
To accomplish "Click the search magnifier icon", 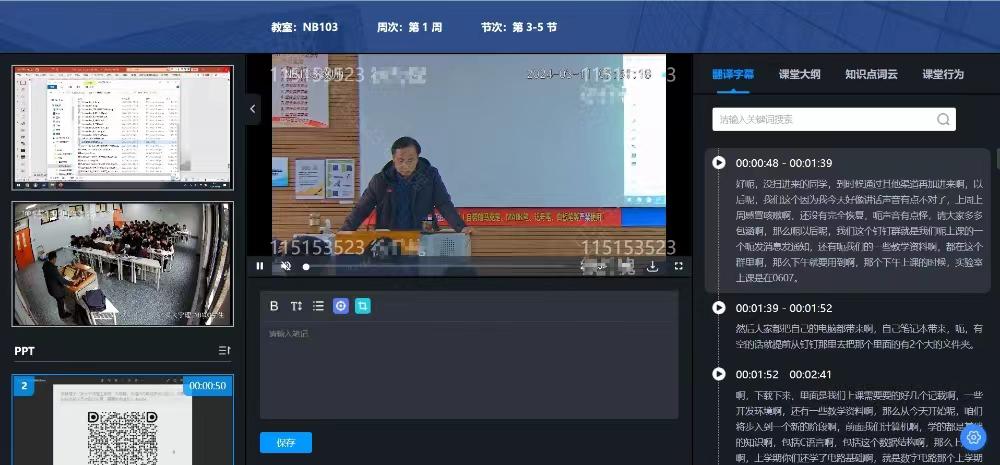I will click(943, 120).
